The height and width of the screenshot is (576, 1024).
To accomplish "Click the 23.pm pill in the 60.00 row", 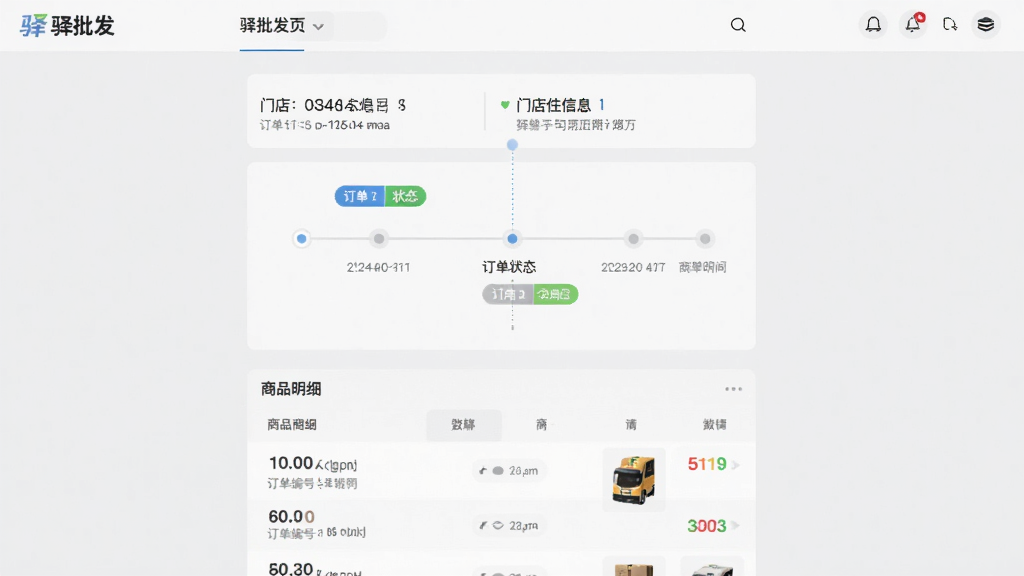I will point(509,526).
